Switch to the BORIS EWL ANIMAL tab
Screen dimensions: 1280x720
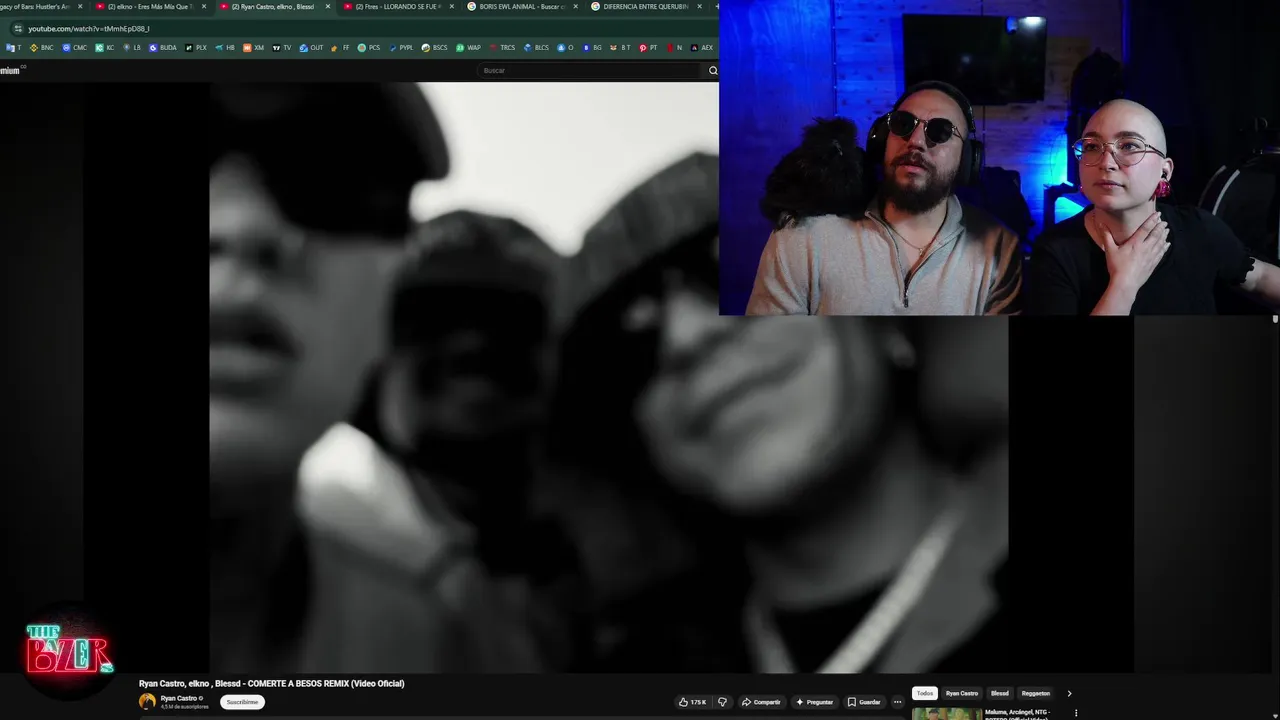(523, 6)
